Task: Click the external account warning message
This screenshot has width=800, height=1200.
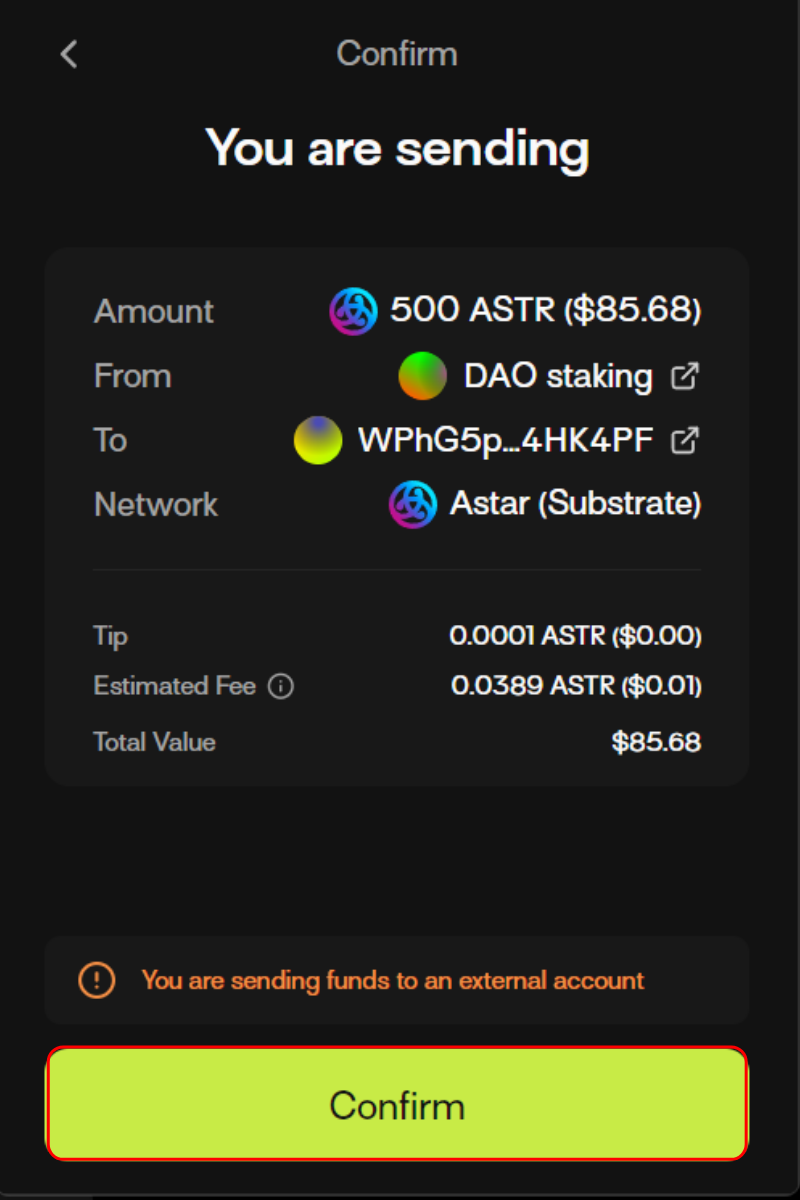Action: click(392, 980)
